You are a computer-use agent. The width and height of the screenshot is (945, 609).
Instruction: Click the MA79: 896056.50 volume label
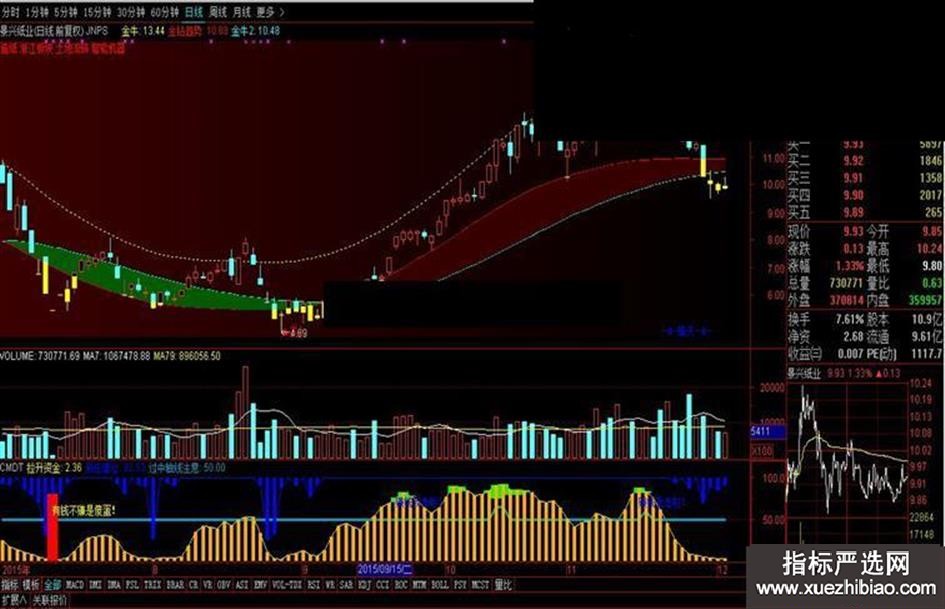(x=187, y=356)
